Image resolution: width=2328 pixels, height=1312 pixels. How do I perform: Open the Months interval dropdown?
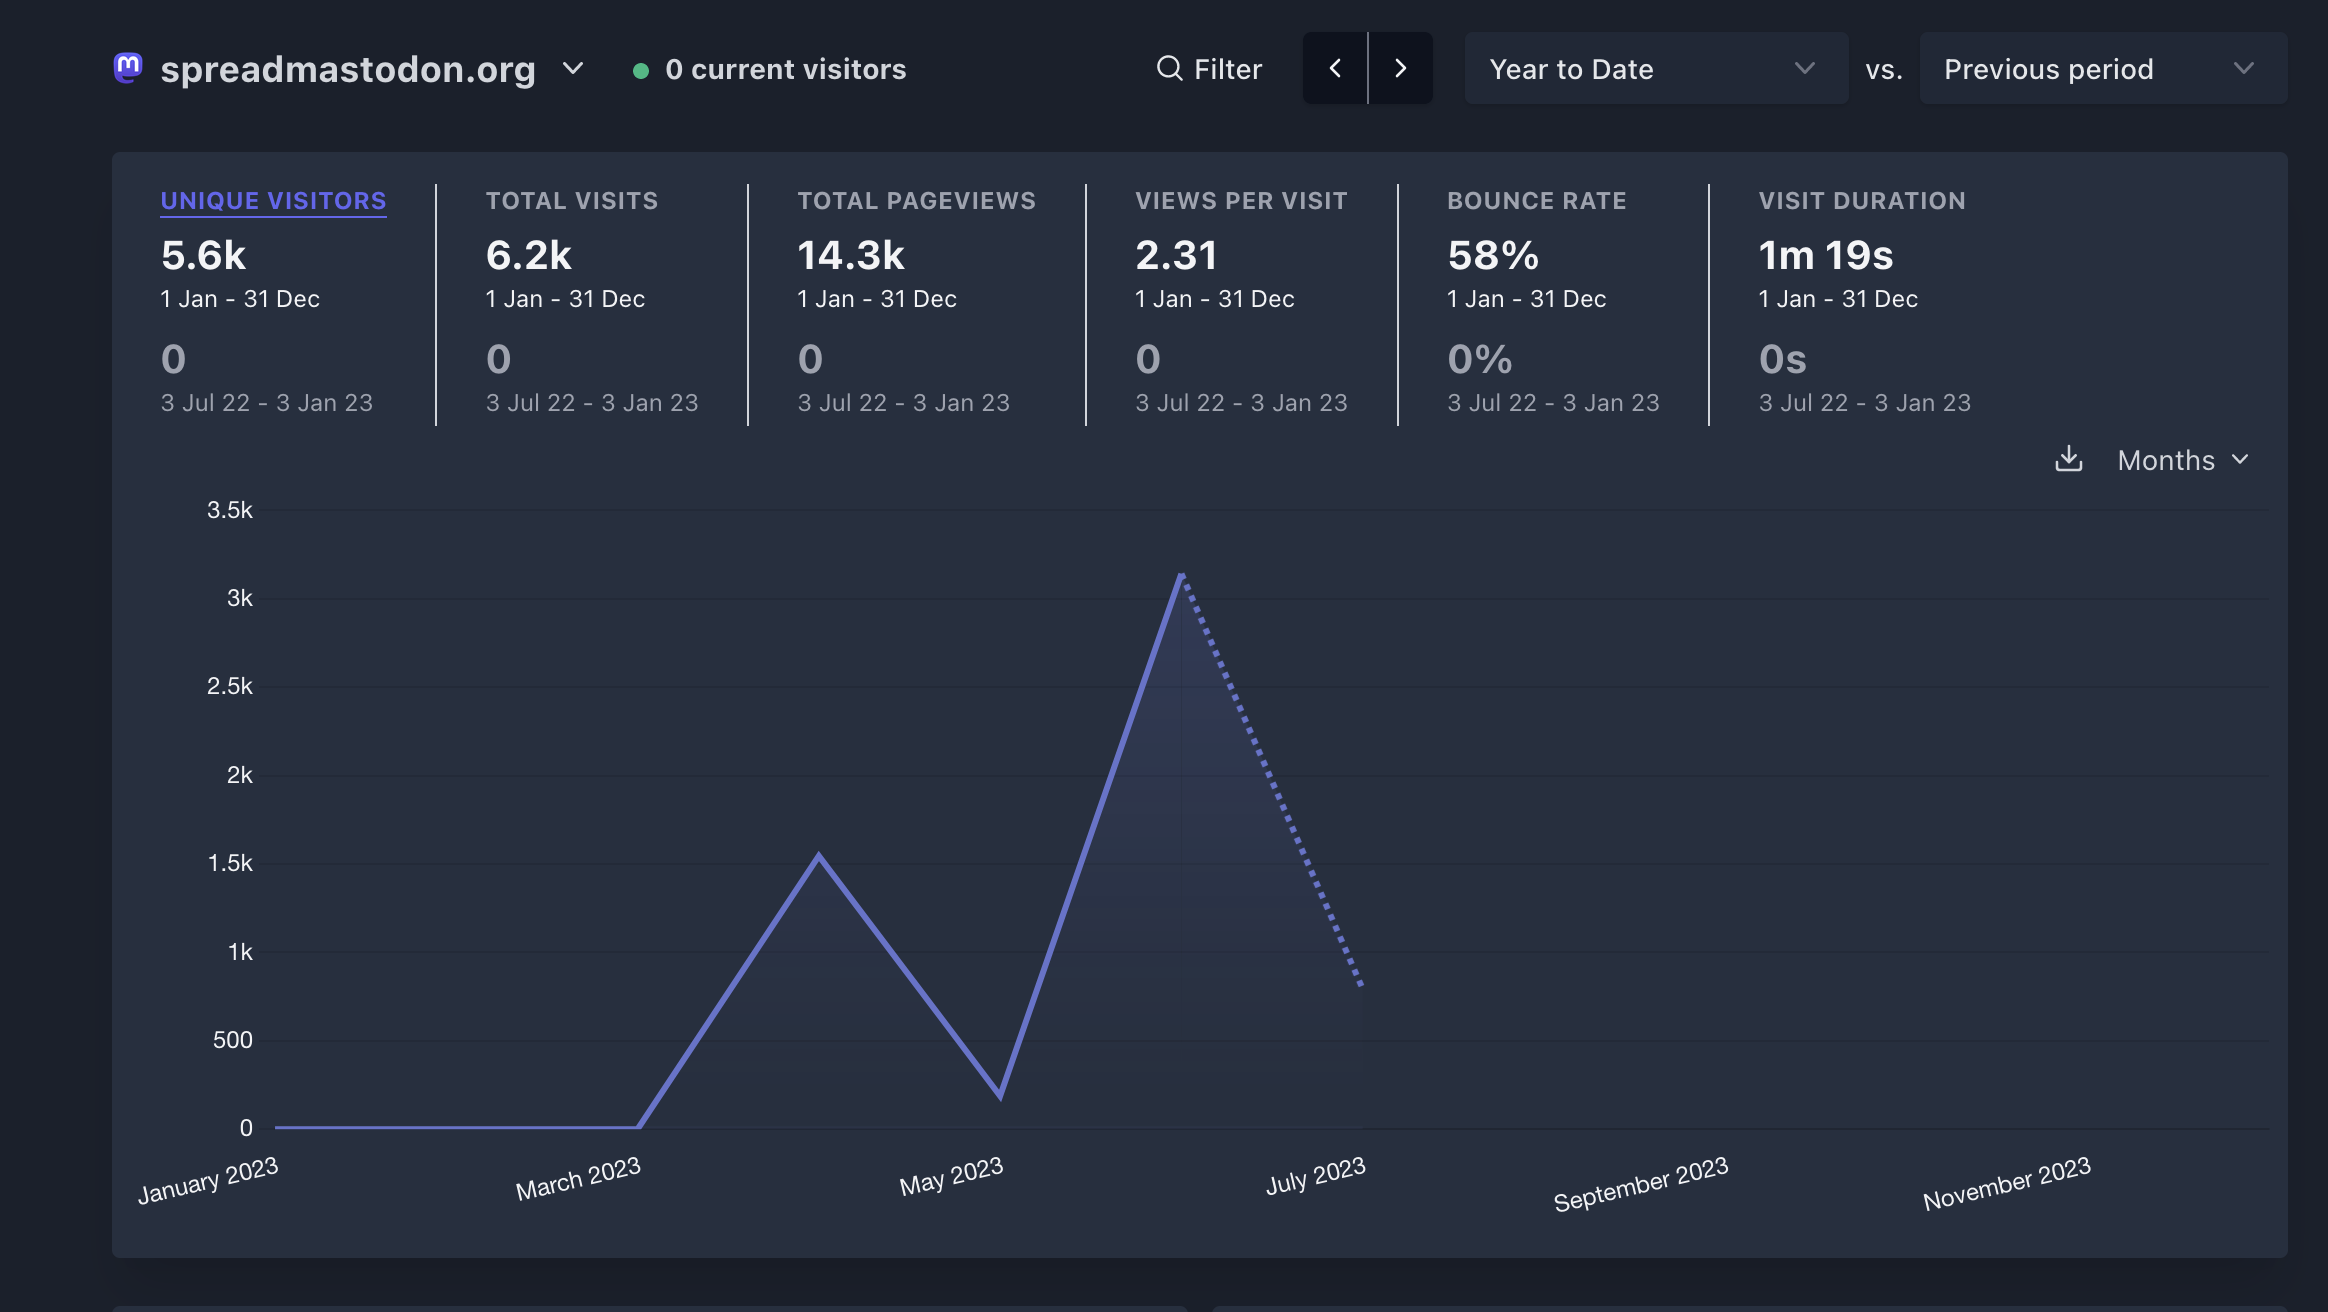2182,460
